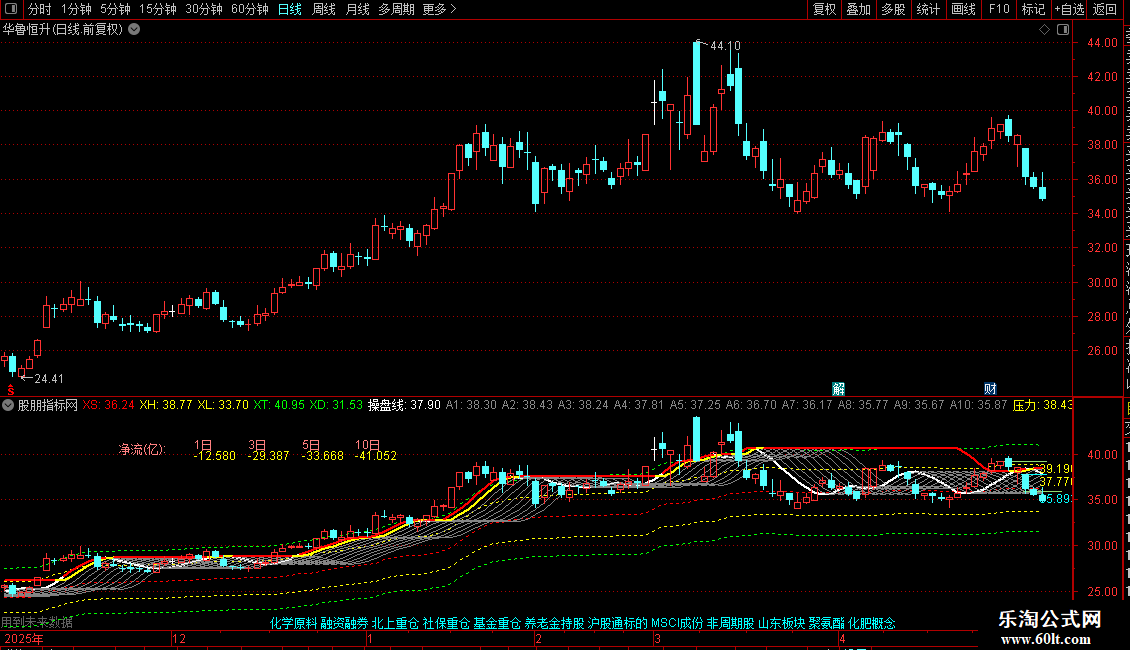Click the 2025年 label on the time axis
The height and width of the screenshot is (650, 1130).
click(x=24, y=639)
